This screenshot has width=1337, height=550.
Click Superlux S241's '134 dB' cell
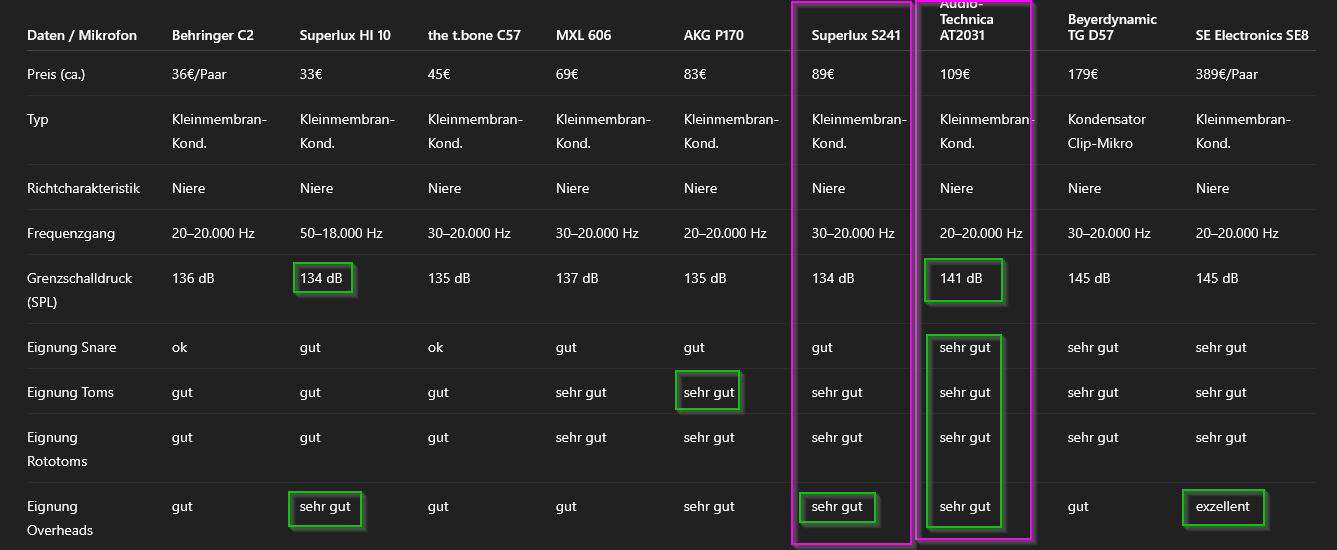click(x=833, y=278)
